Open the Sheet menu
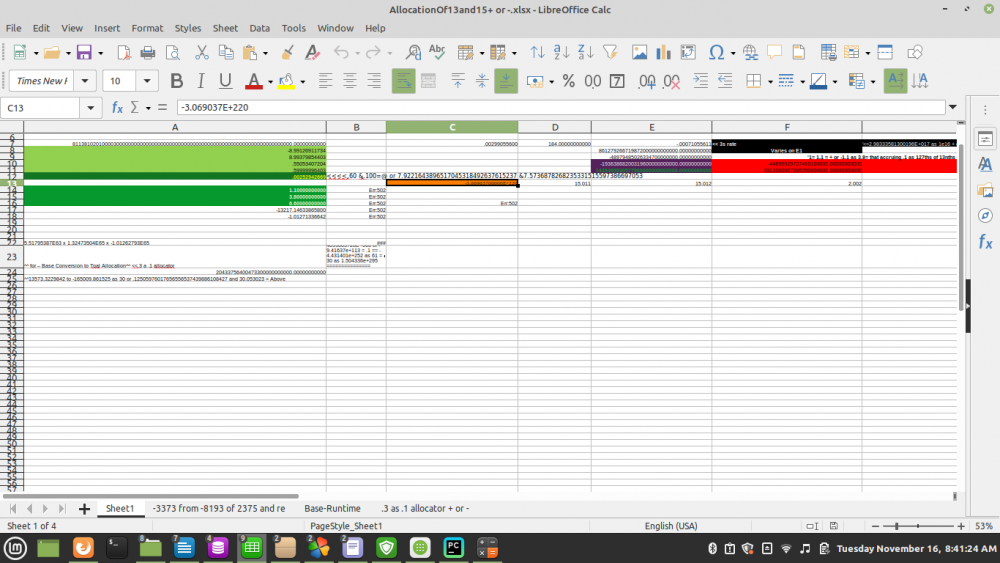1000x563 pixels. pos(225,28)
